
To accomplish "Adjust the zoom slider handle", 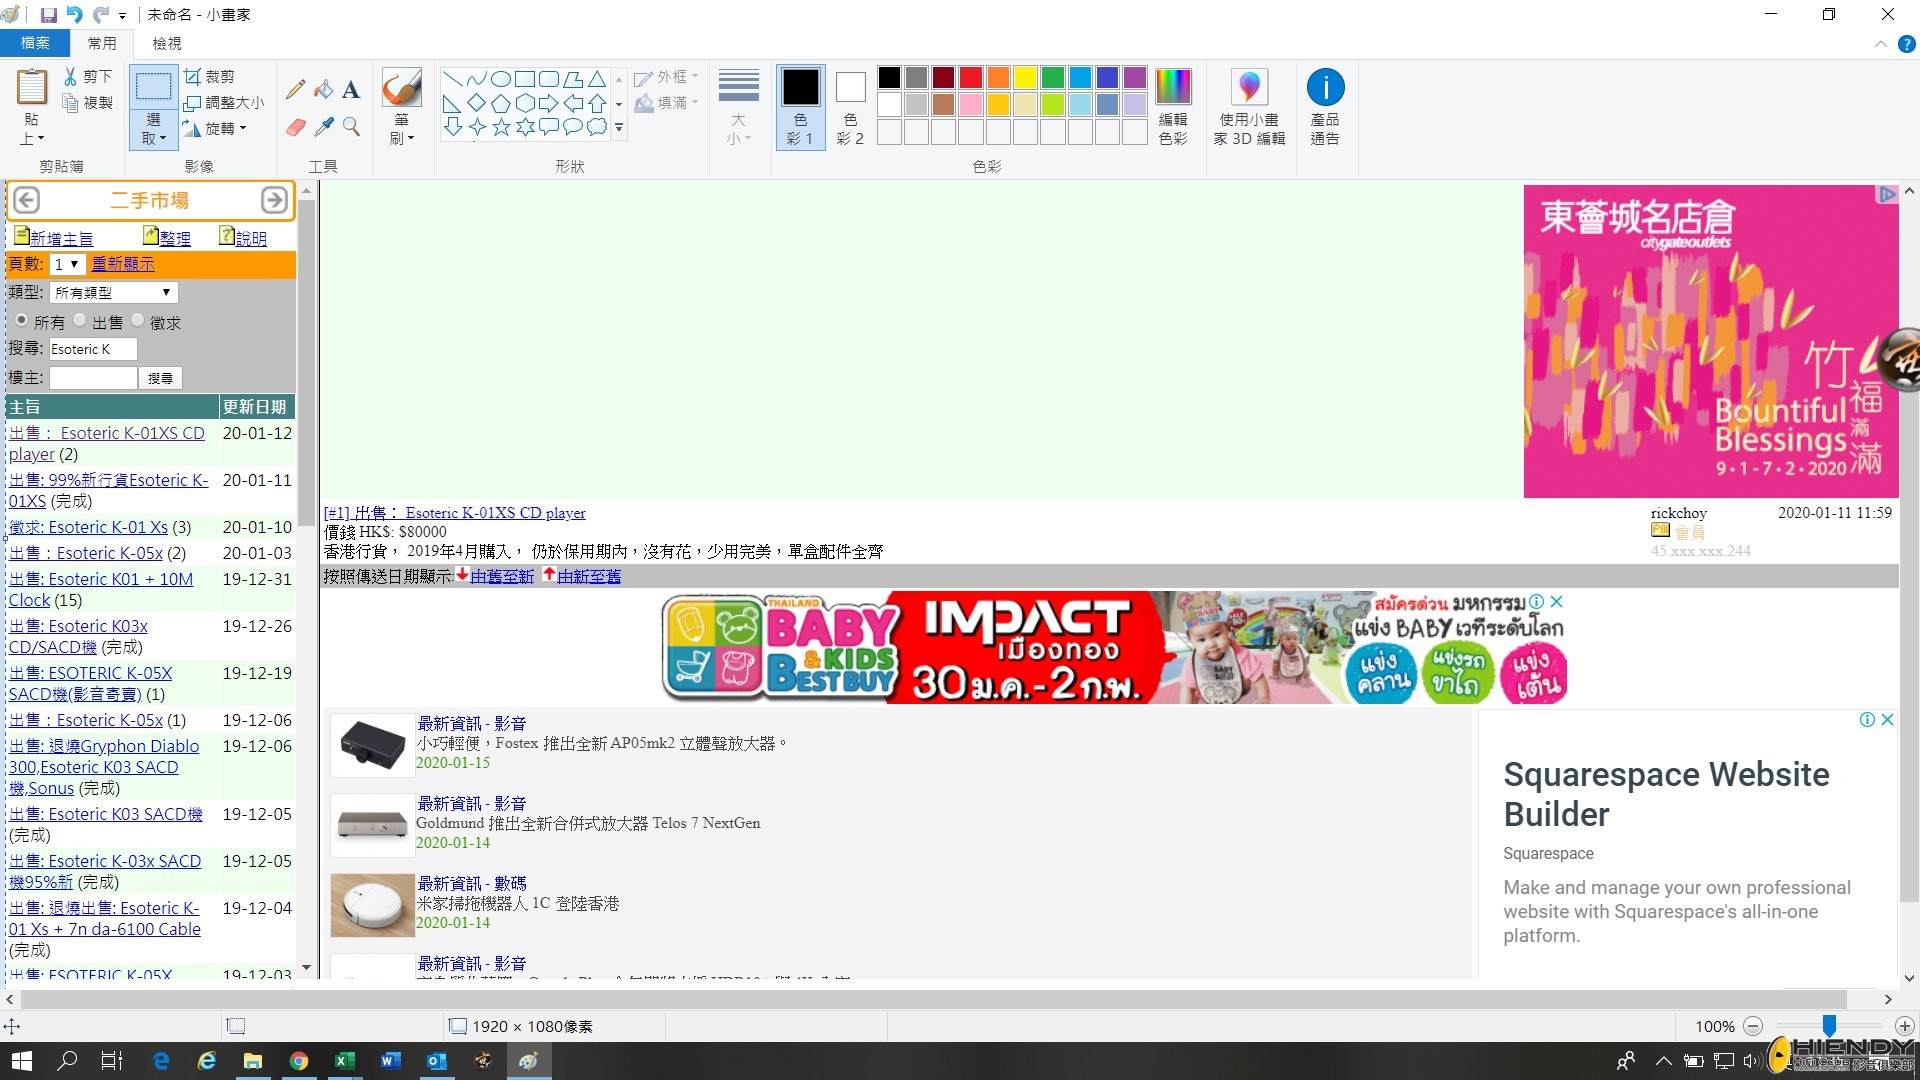I will pyautogui.click(x=1829, y=1026).
